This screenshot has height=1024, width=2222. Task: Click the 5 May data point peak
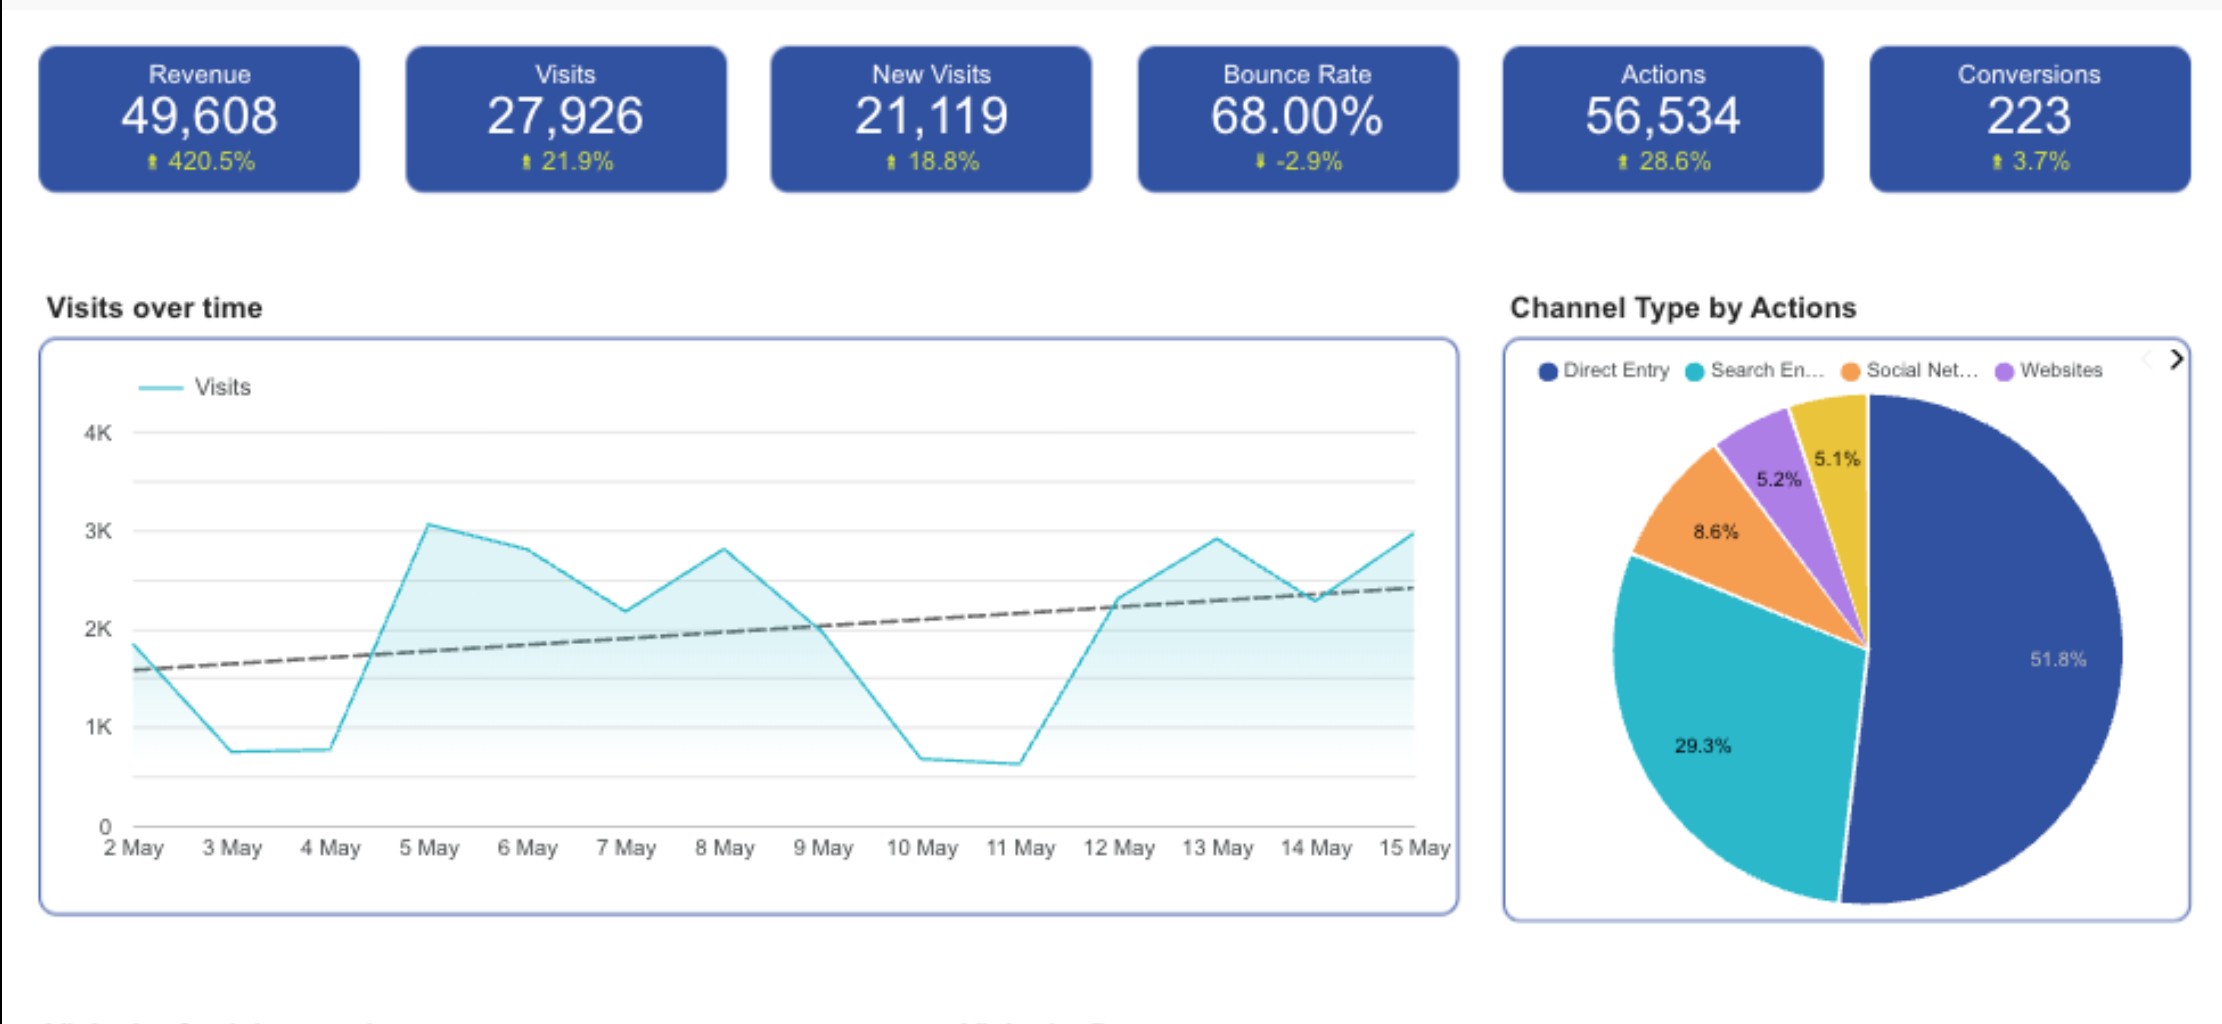pyautogui.click(x=428, y=524)
